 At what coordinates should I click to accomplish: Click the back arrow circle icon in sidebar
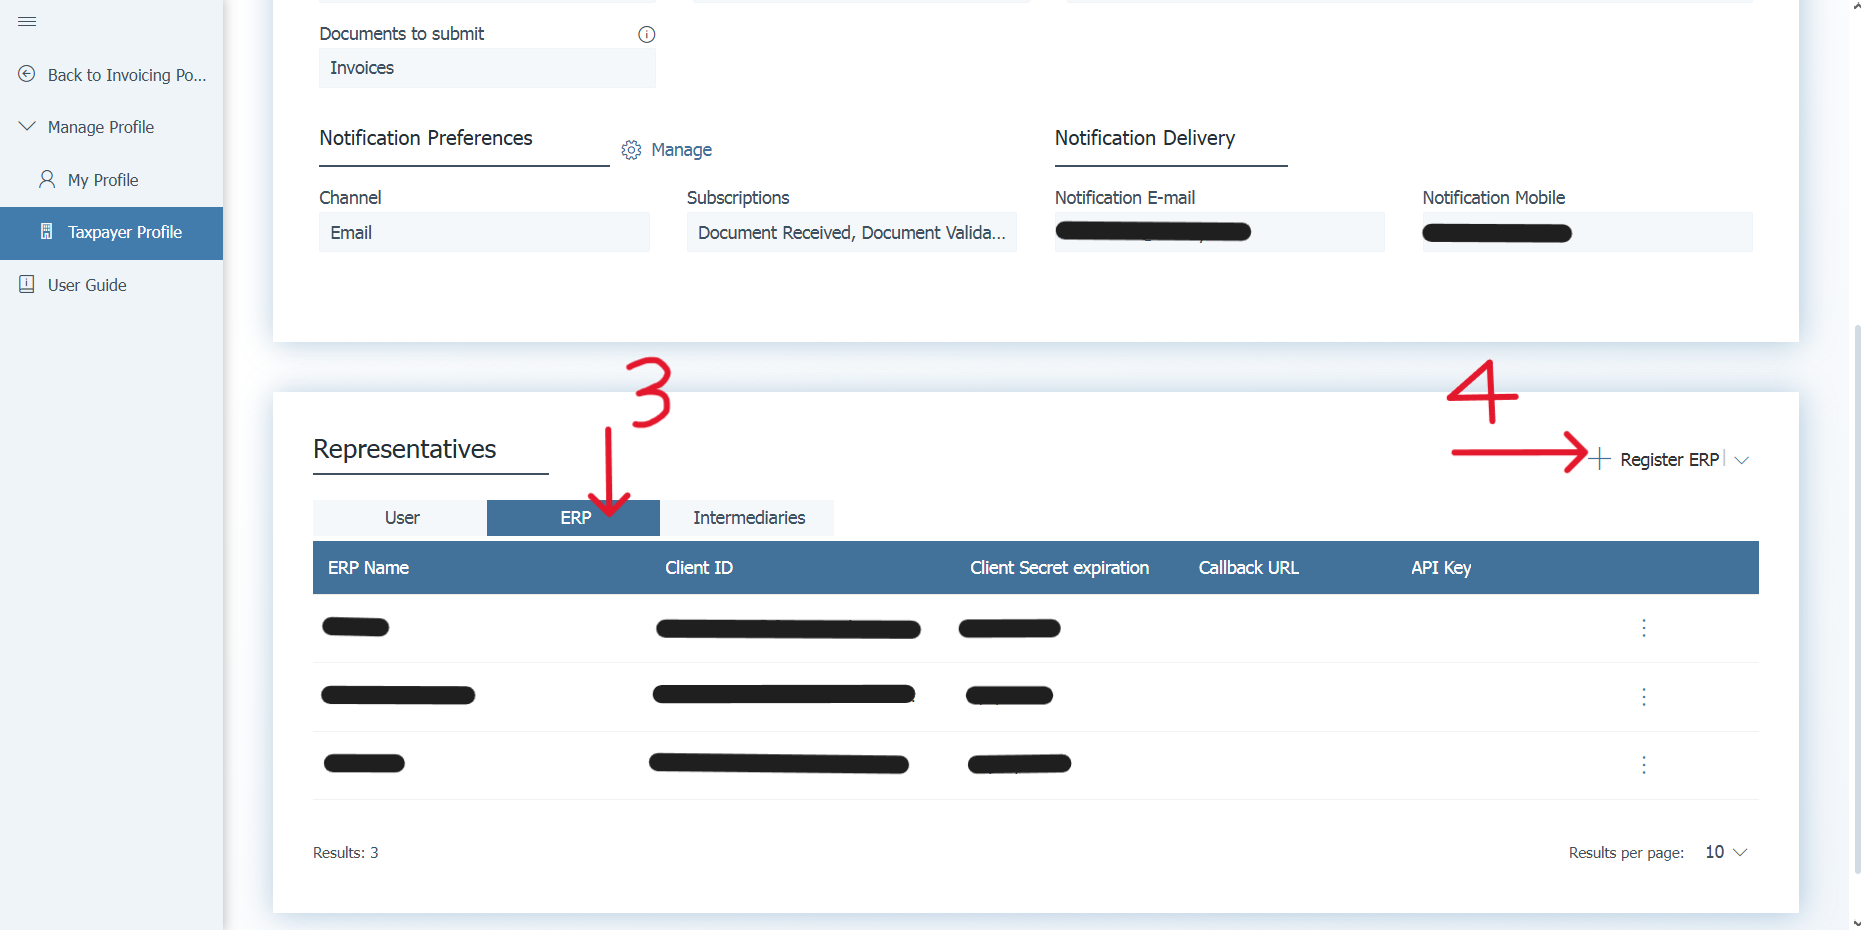(27, 74)
